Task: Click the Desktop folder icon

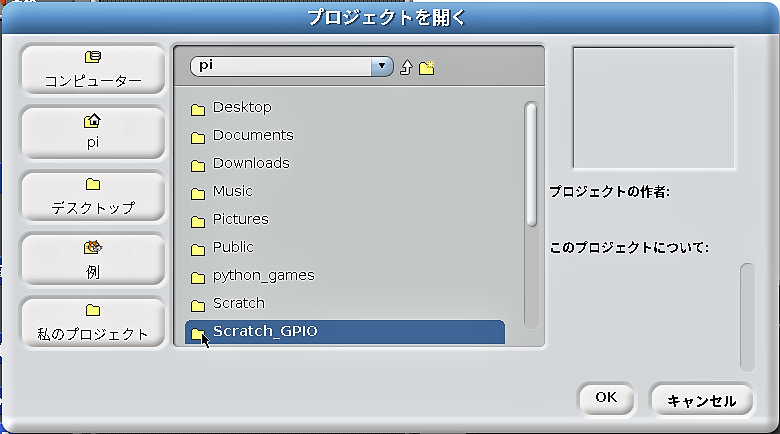Action: coord(198,109)
